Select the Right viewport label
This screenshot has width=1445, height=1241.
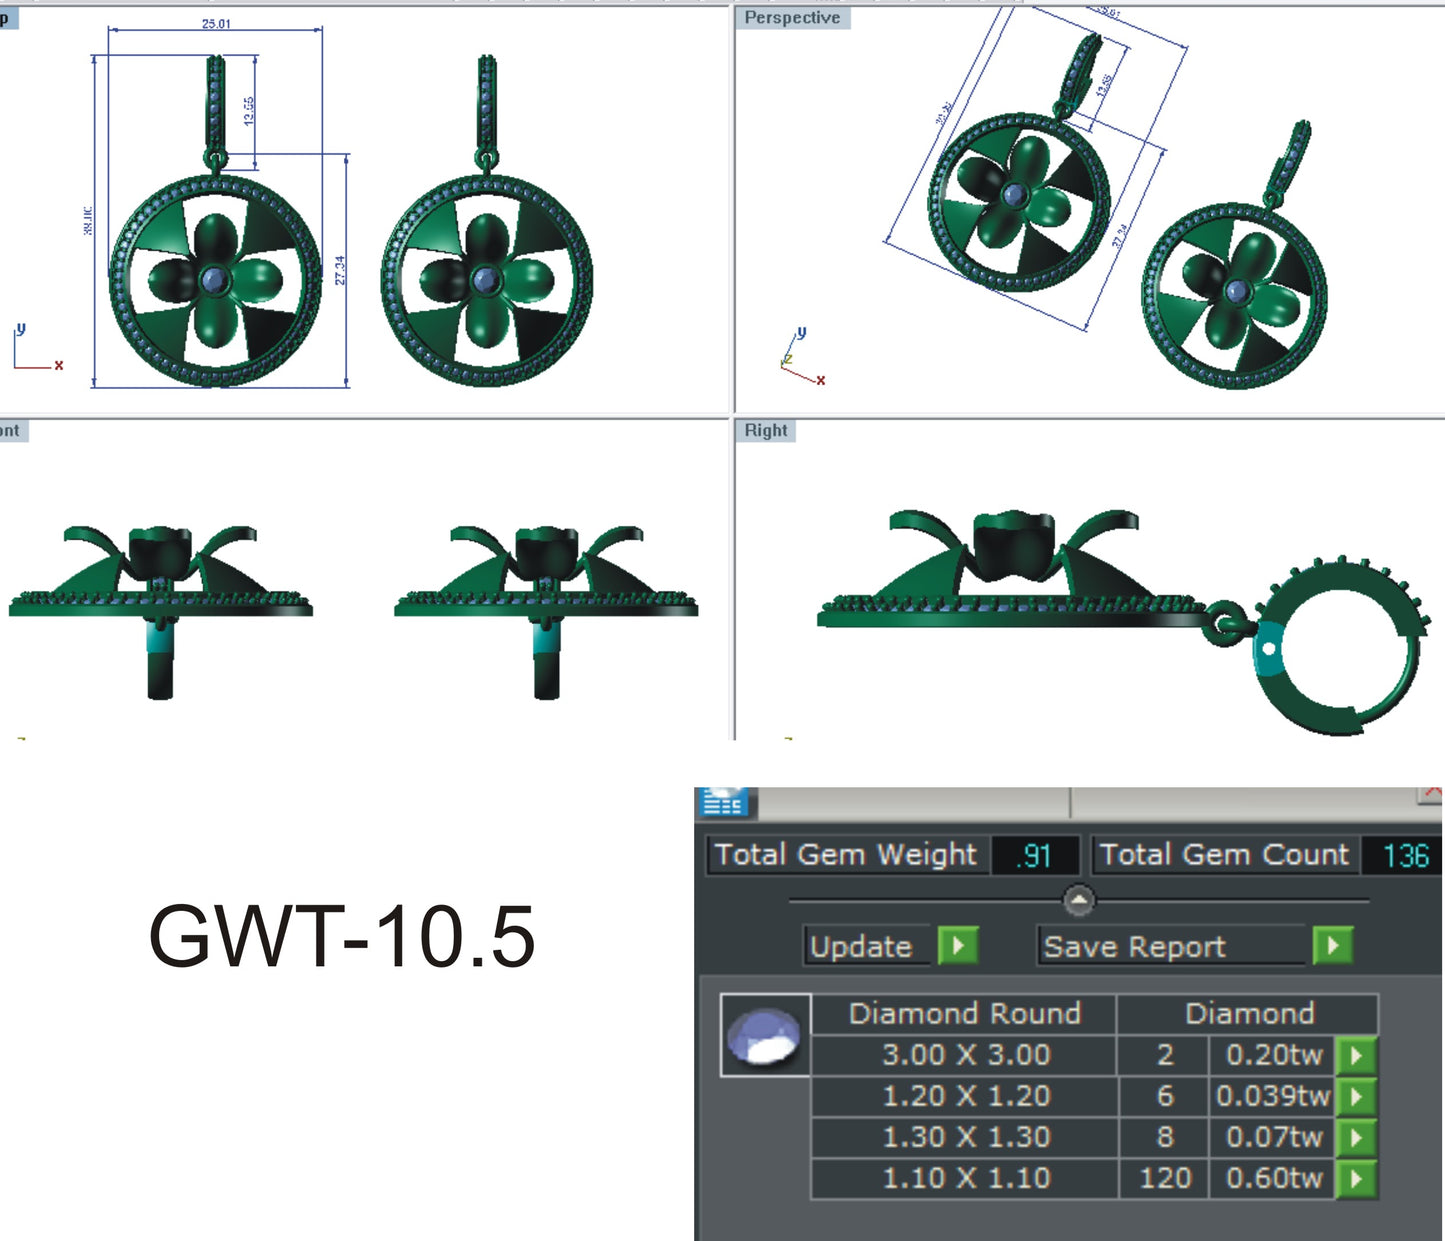click(765, 430)
